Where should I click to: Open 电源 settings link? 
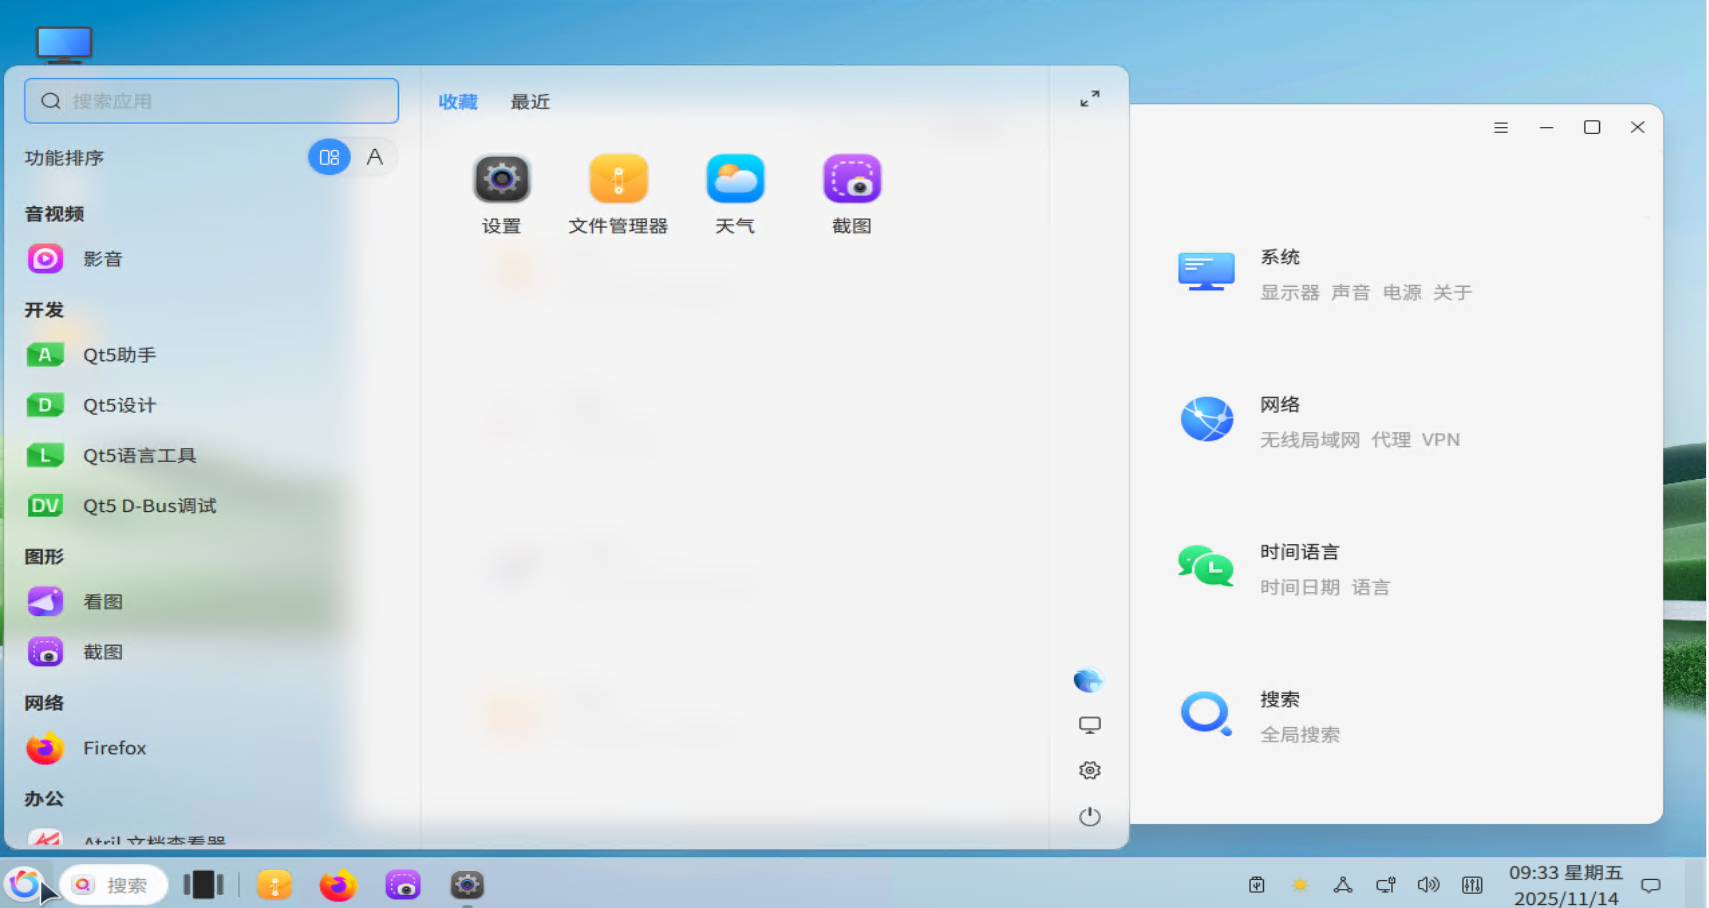(x=1402, y=293)
